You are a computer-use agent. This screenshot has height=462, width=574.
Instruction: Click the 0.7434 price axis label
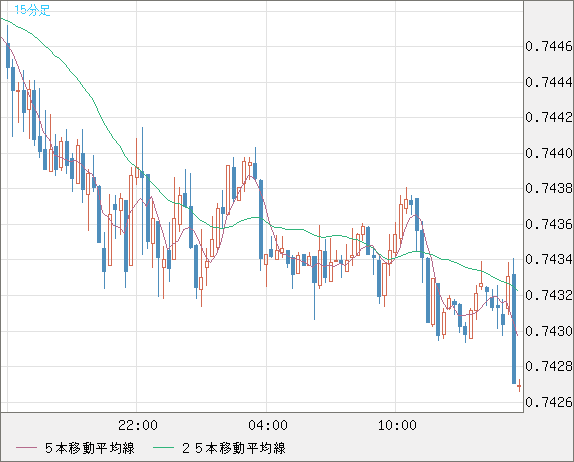(549, 260)
